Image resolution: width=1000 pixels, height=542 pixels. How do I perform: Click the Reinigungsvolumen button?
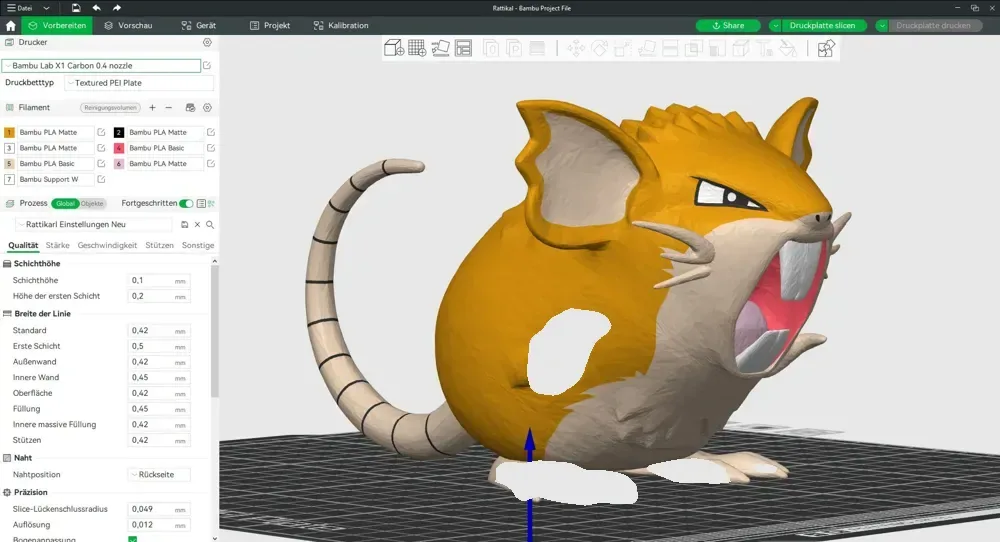[x=110, y=108]
